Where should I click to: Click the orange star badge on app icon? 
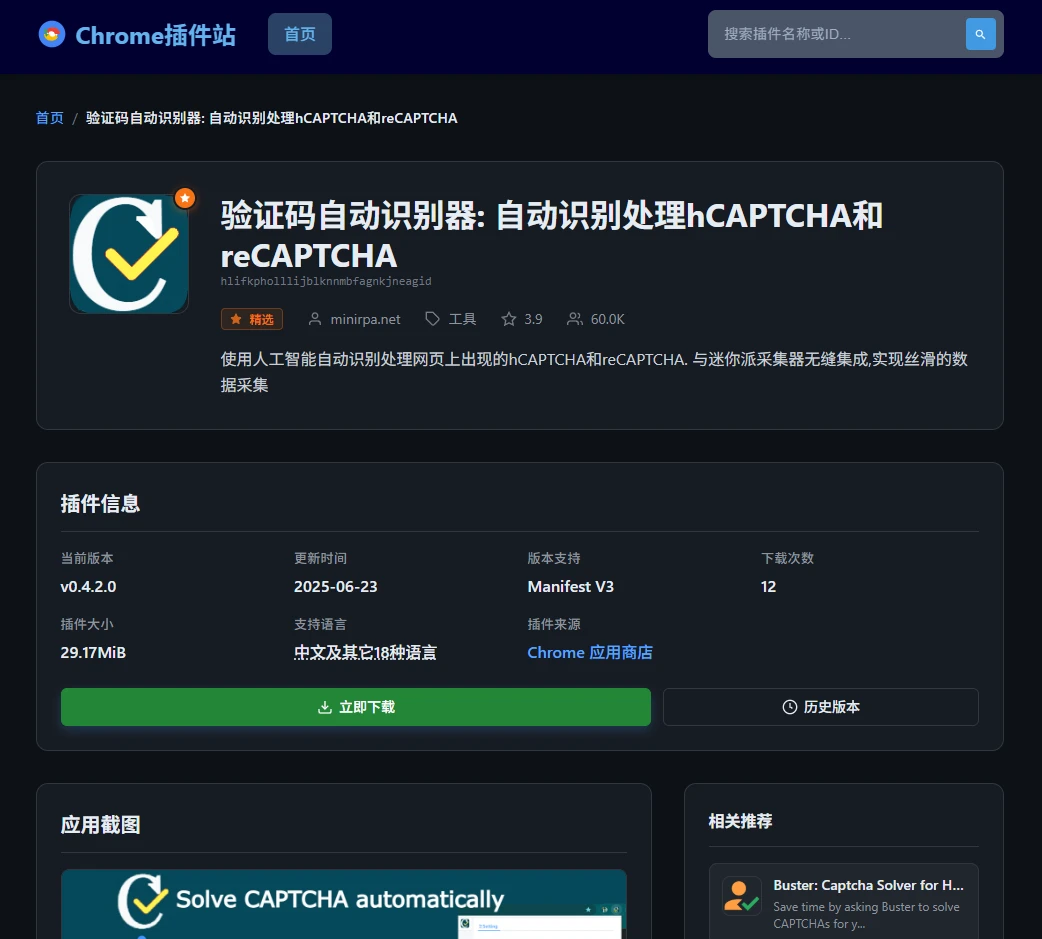pos(184,198)
